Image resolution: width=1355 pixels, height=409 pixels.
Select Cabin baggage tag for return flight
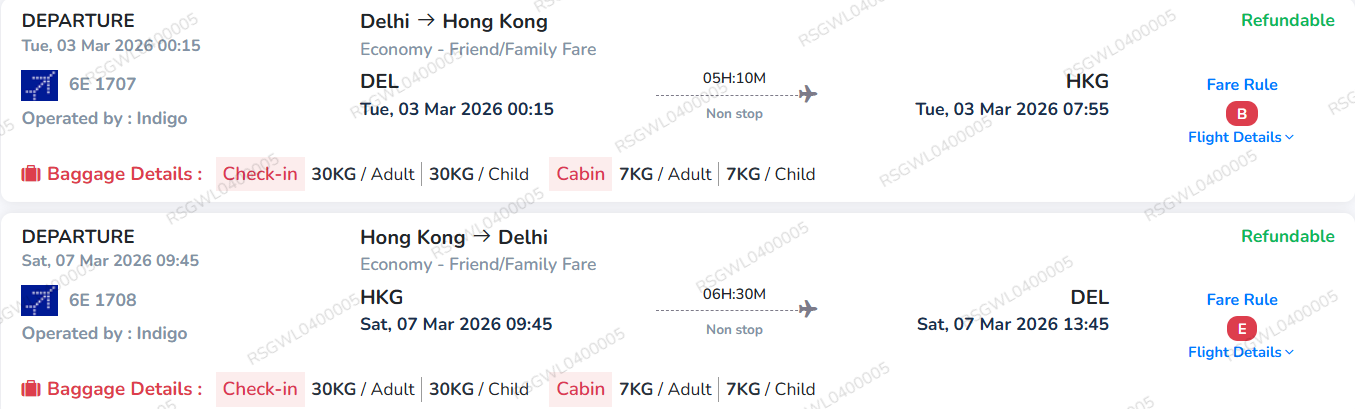point(580,389)
